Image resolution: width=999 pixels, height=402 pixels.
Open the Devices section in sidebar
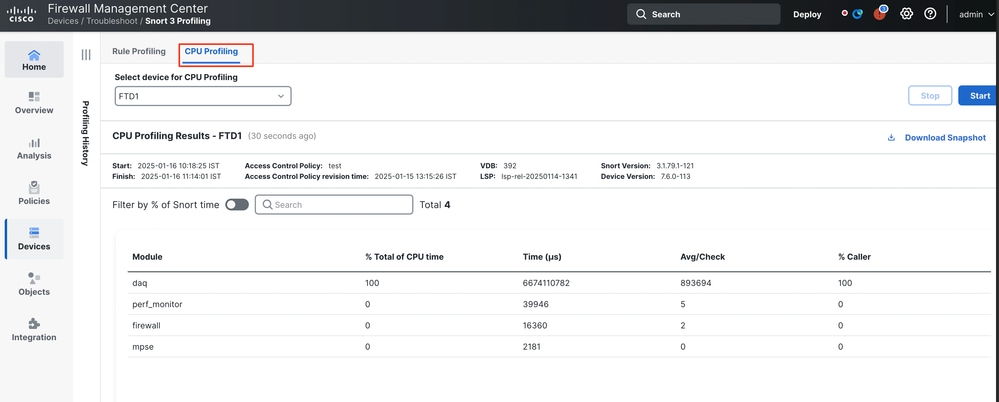click(34, 239)
